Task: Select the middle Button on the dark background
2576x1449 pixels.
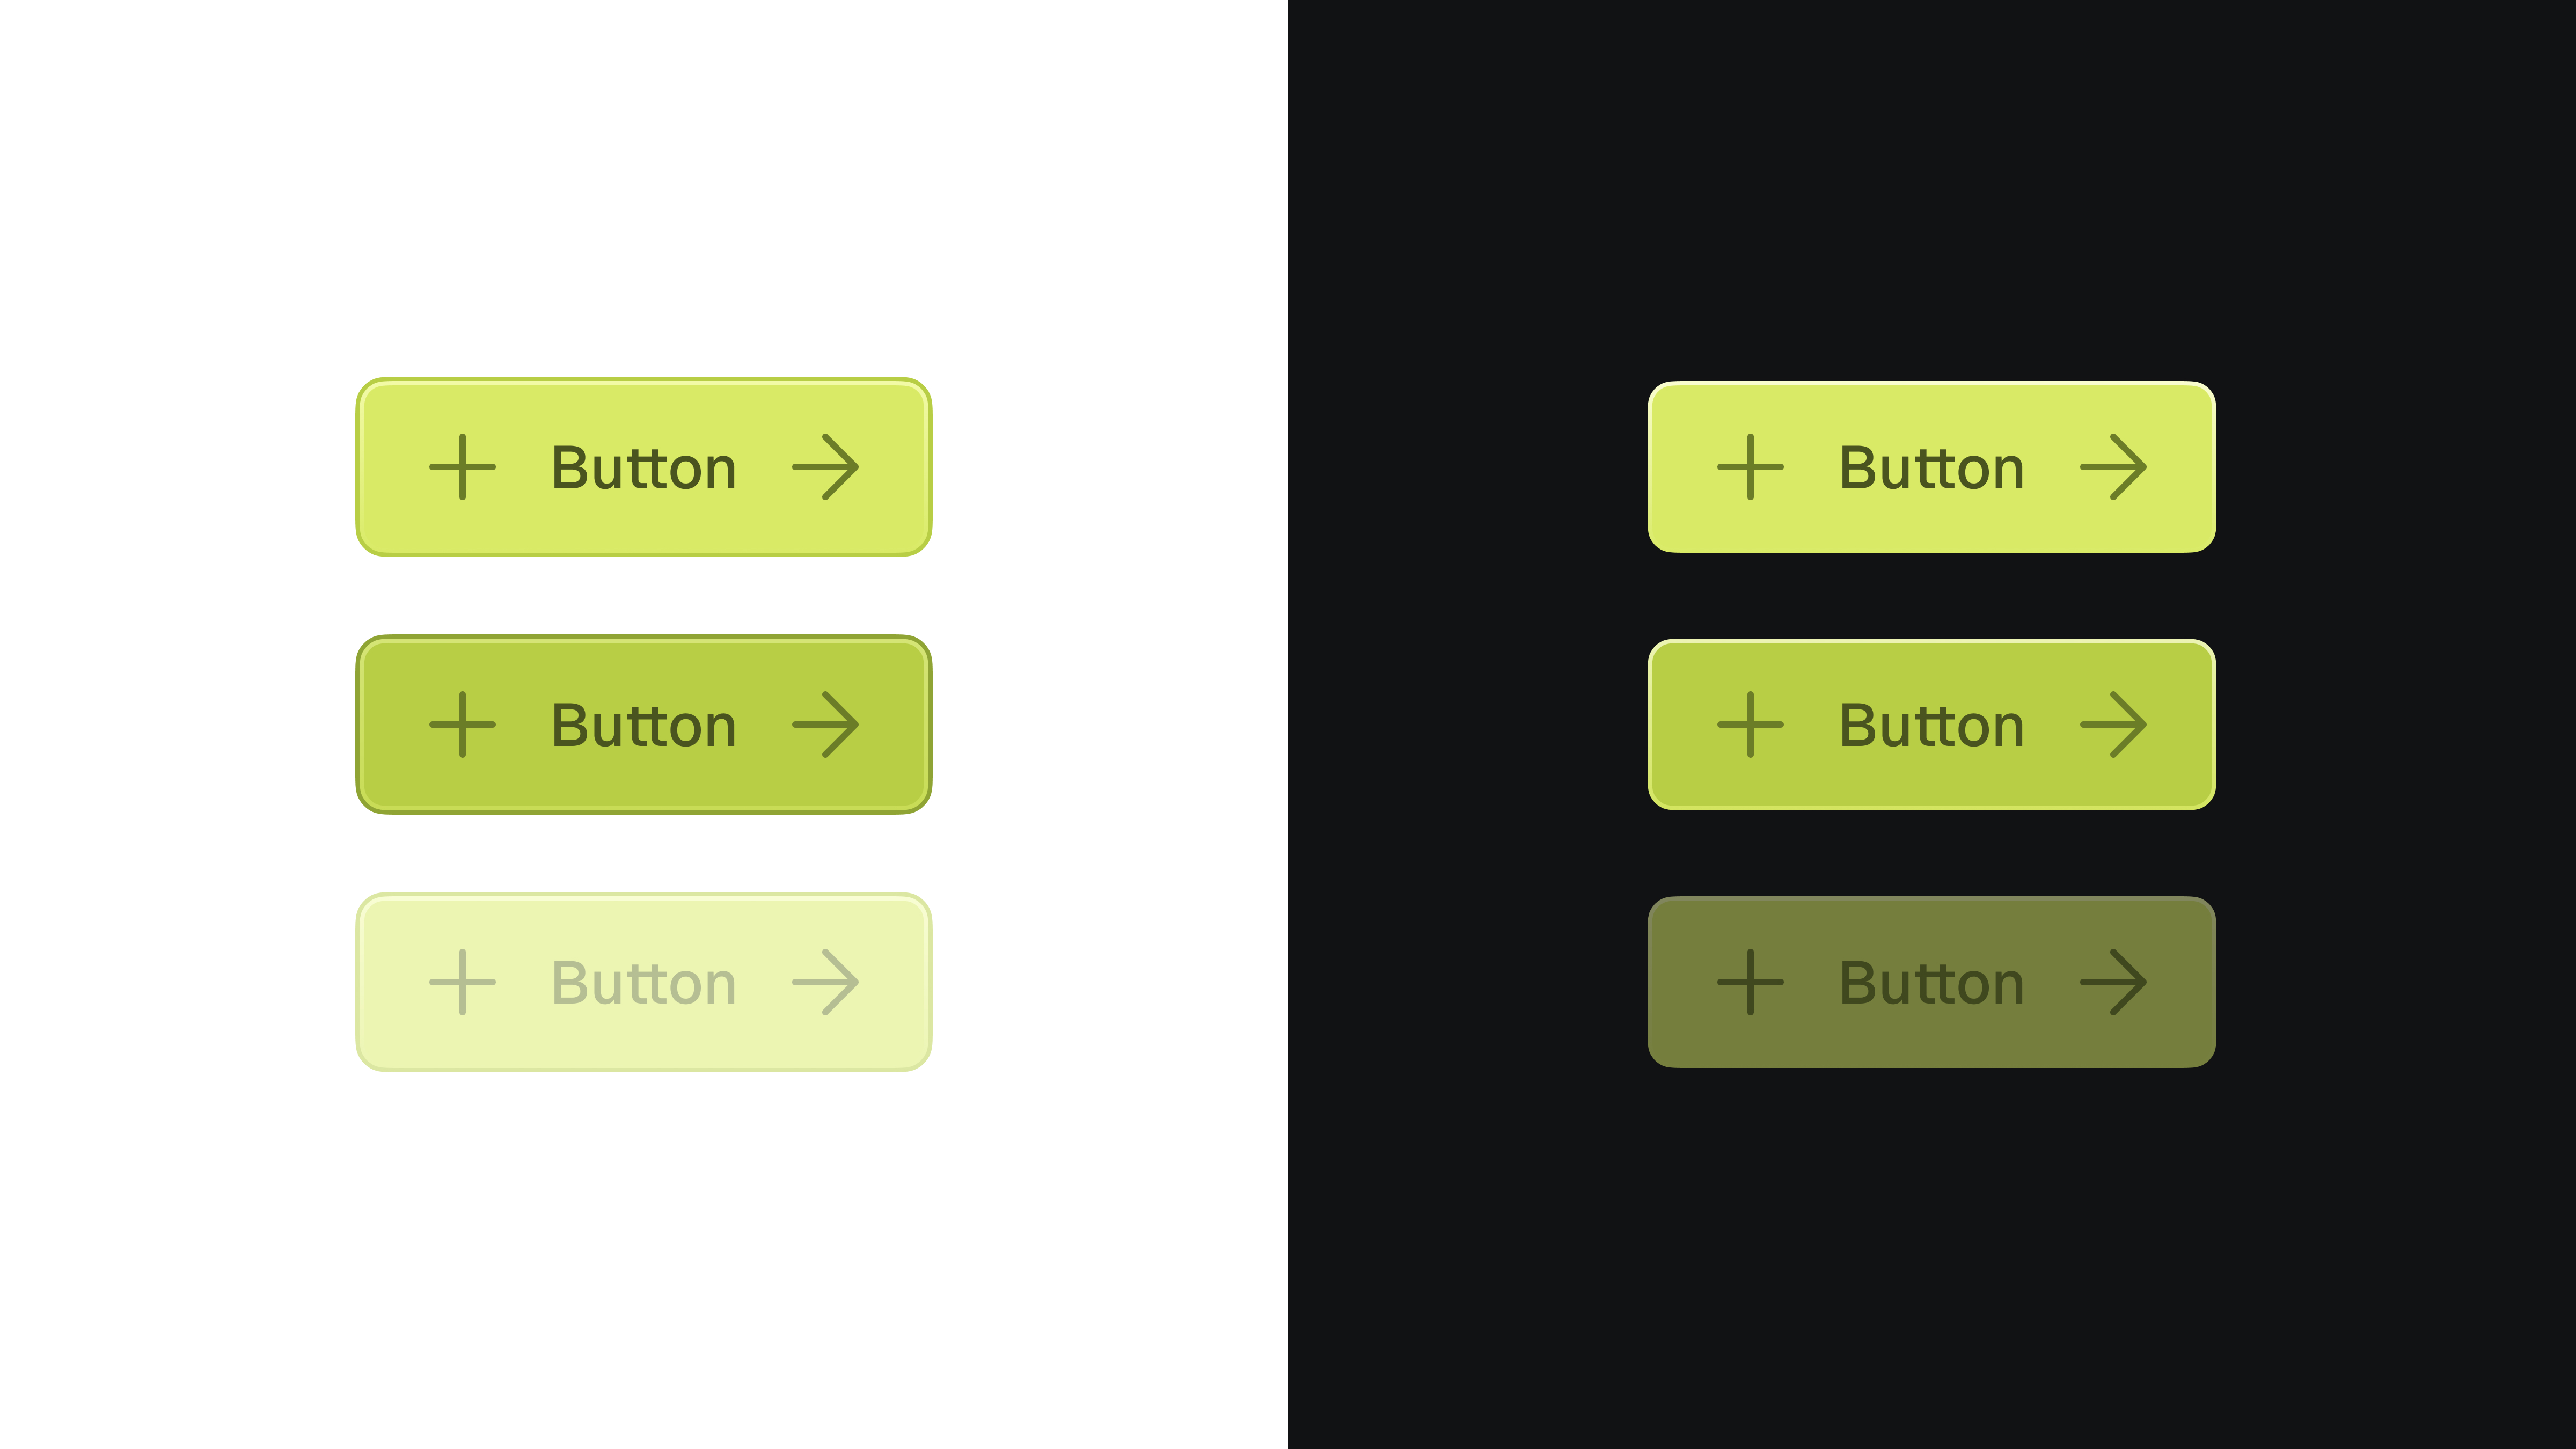Action: [1932, 723]
